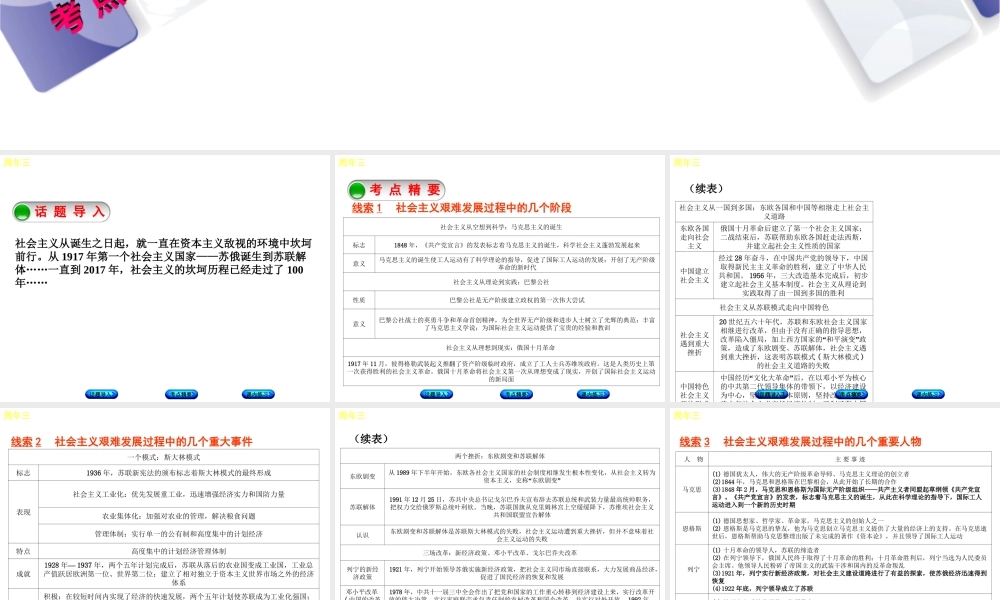
Task: Click table row 社会主义从理想到现实：俄国十月革命
Action: [501, 348]
